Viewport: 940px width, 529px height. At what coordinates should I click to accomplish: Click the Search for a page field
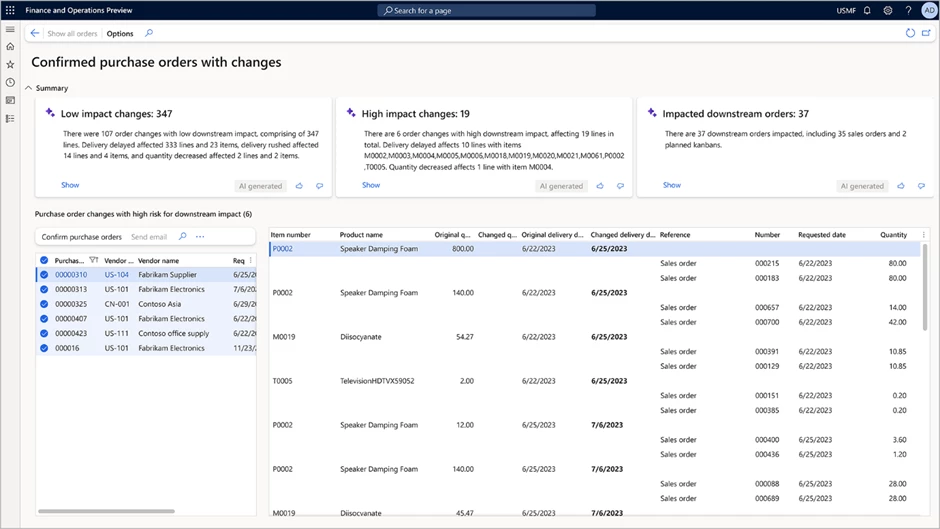(x=487, y=11)
